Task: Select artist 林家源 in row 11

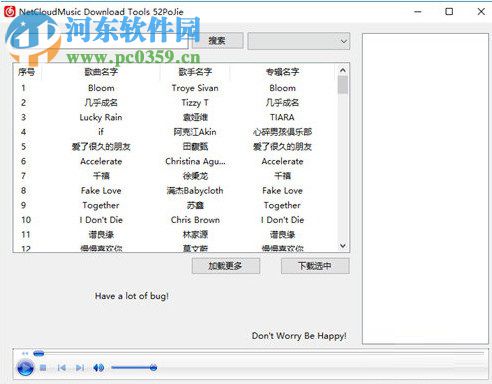Action: coord(195,235)
